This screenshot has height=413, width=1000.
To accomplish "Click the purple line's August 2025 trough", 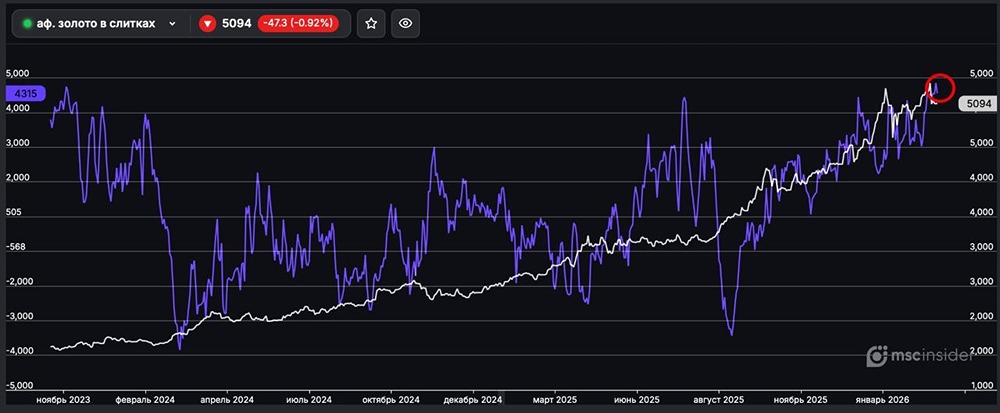I will (x=732, y=334).
